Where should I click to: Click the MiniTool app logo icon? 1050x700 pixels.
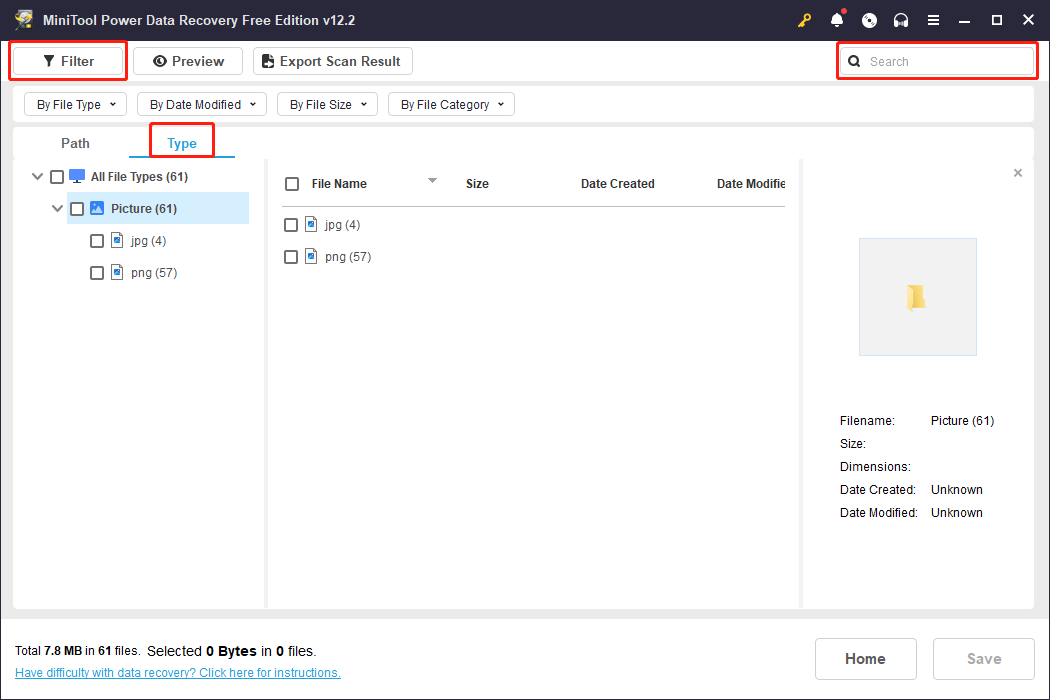click(24, 19)
